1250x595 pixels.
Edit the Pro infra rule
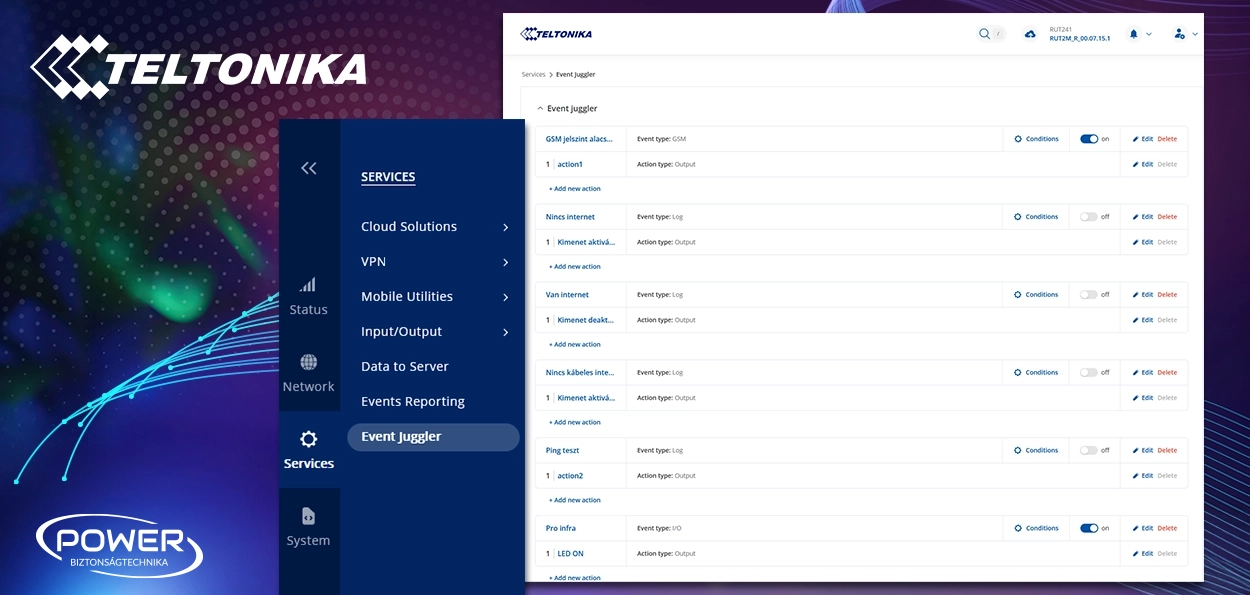tap(1142, 528)
